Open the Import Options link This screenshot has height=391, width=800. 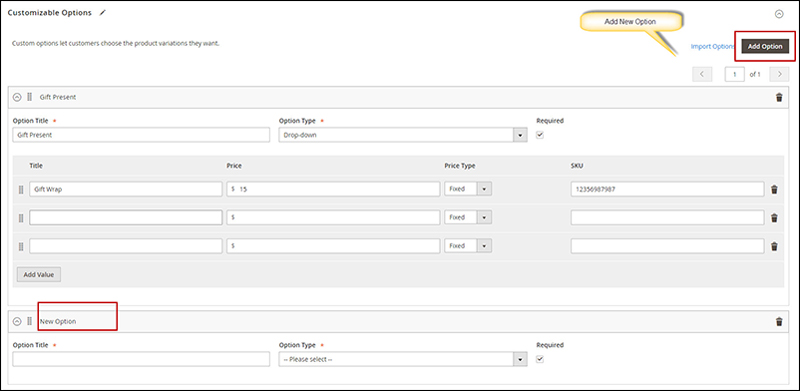point(712,46)
